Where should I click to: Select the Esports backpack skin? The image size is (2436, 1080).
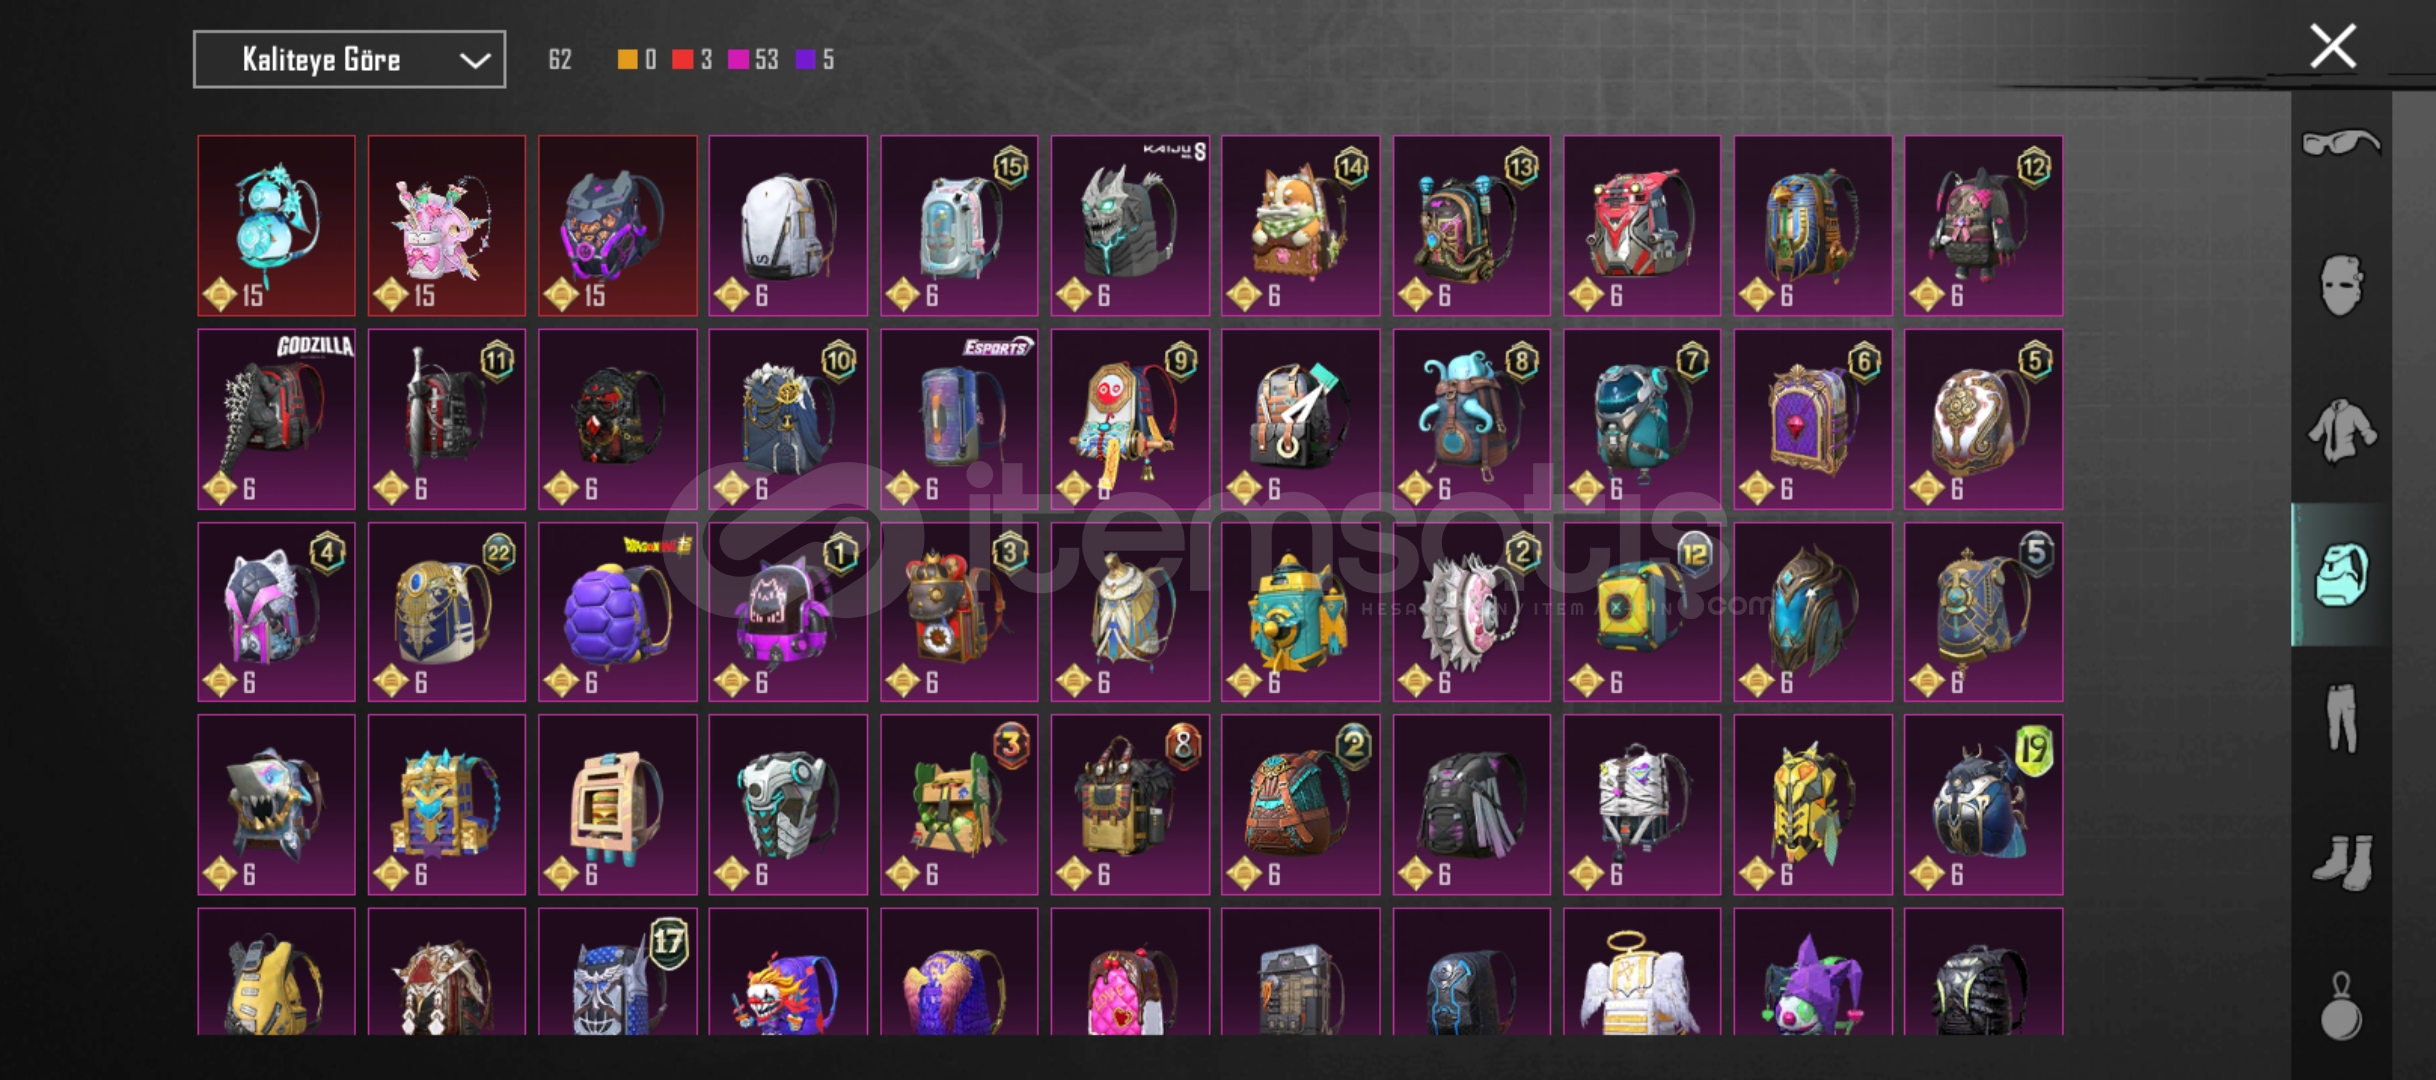[958, 419]
